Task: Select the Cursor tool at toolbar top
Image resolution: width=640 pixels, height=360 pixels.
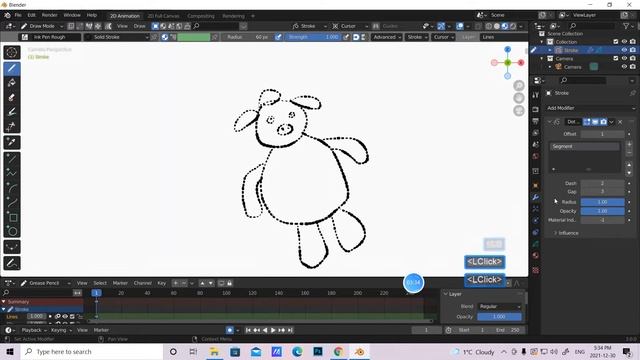Action: click(12, 52)
